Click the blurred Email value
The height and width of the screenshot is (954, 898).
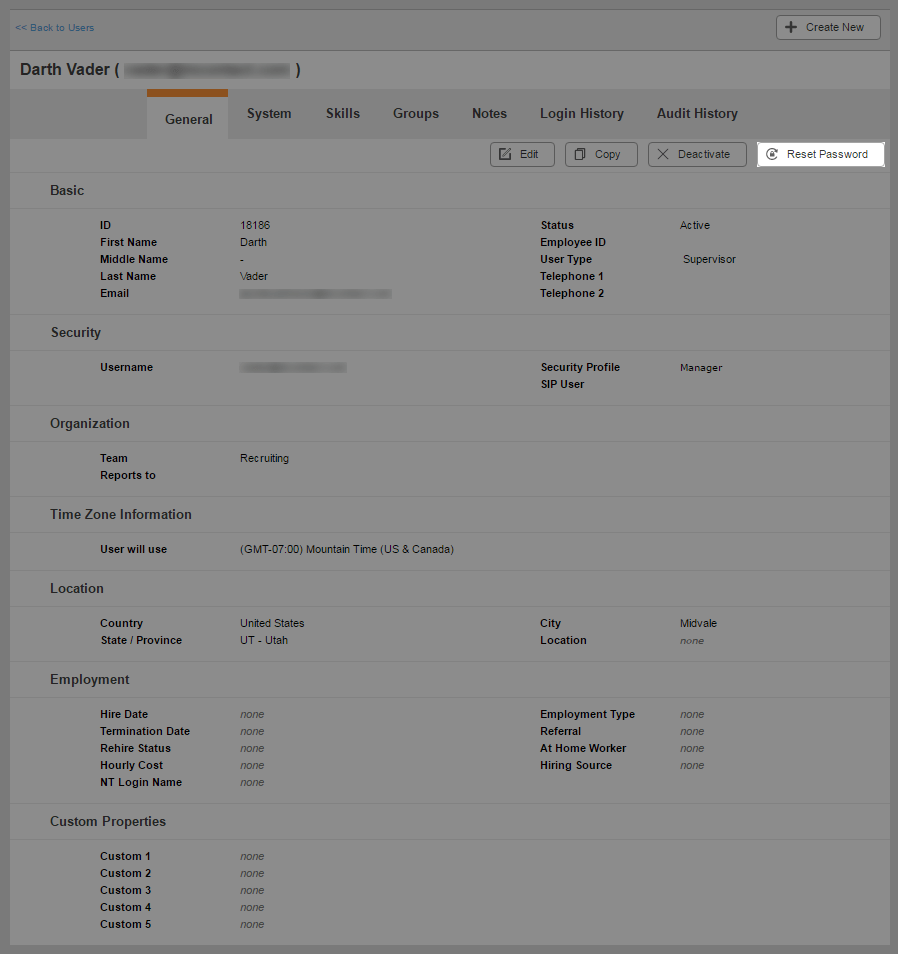click(x=315, y=294)
